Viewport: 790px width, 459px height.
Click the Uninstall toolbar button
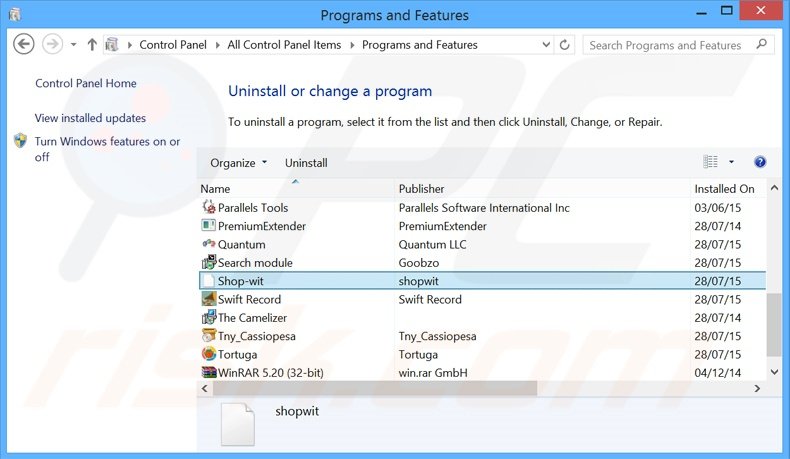[x=306, y=163]
